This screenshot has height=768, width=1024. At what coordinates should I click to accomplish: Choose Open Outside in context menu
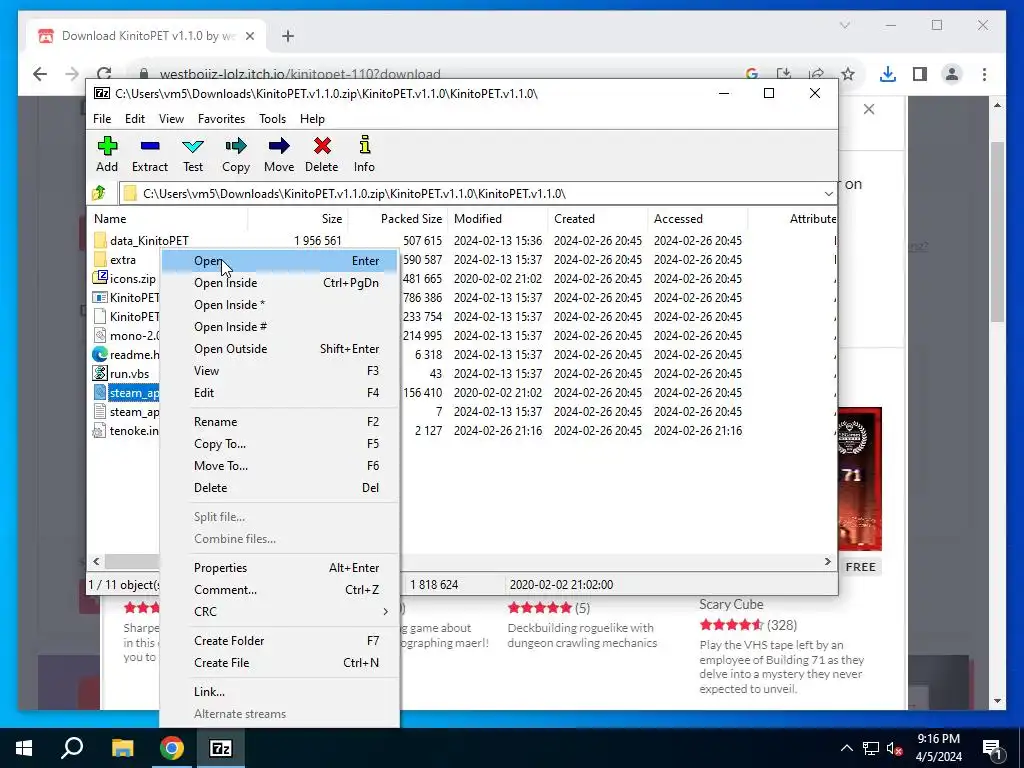[x=280, y=349]
